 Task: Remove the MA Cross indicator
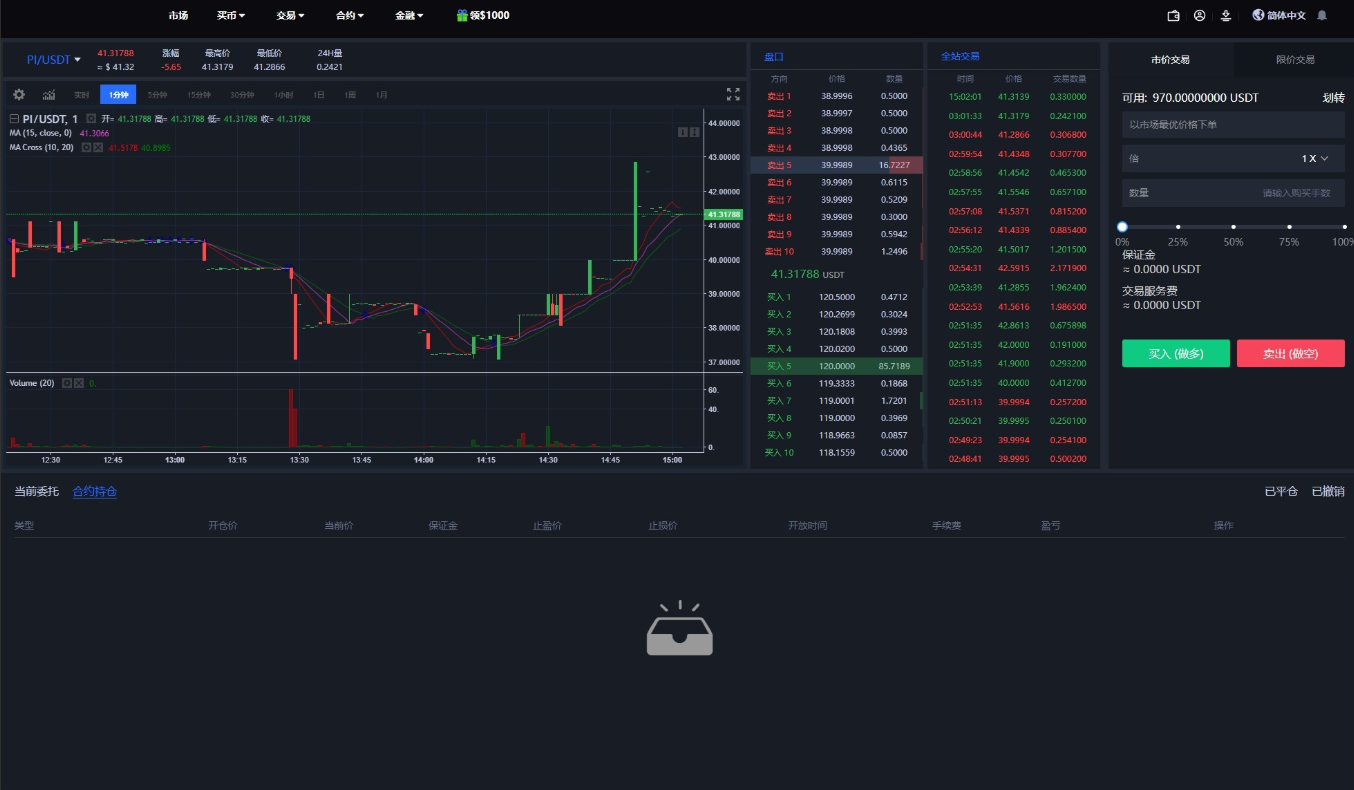pyautogui.click(x=98, y=147)
